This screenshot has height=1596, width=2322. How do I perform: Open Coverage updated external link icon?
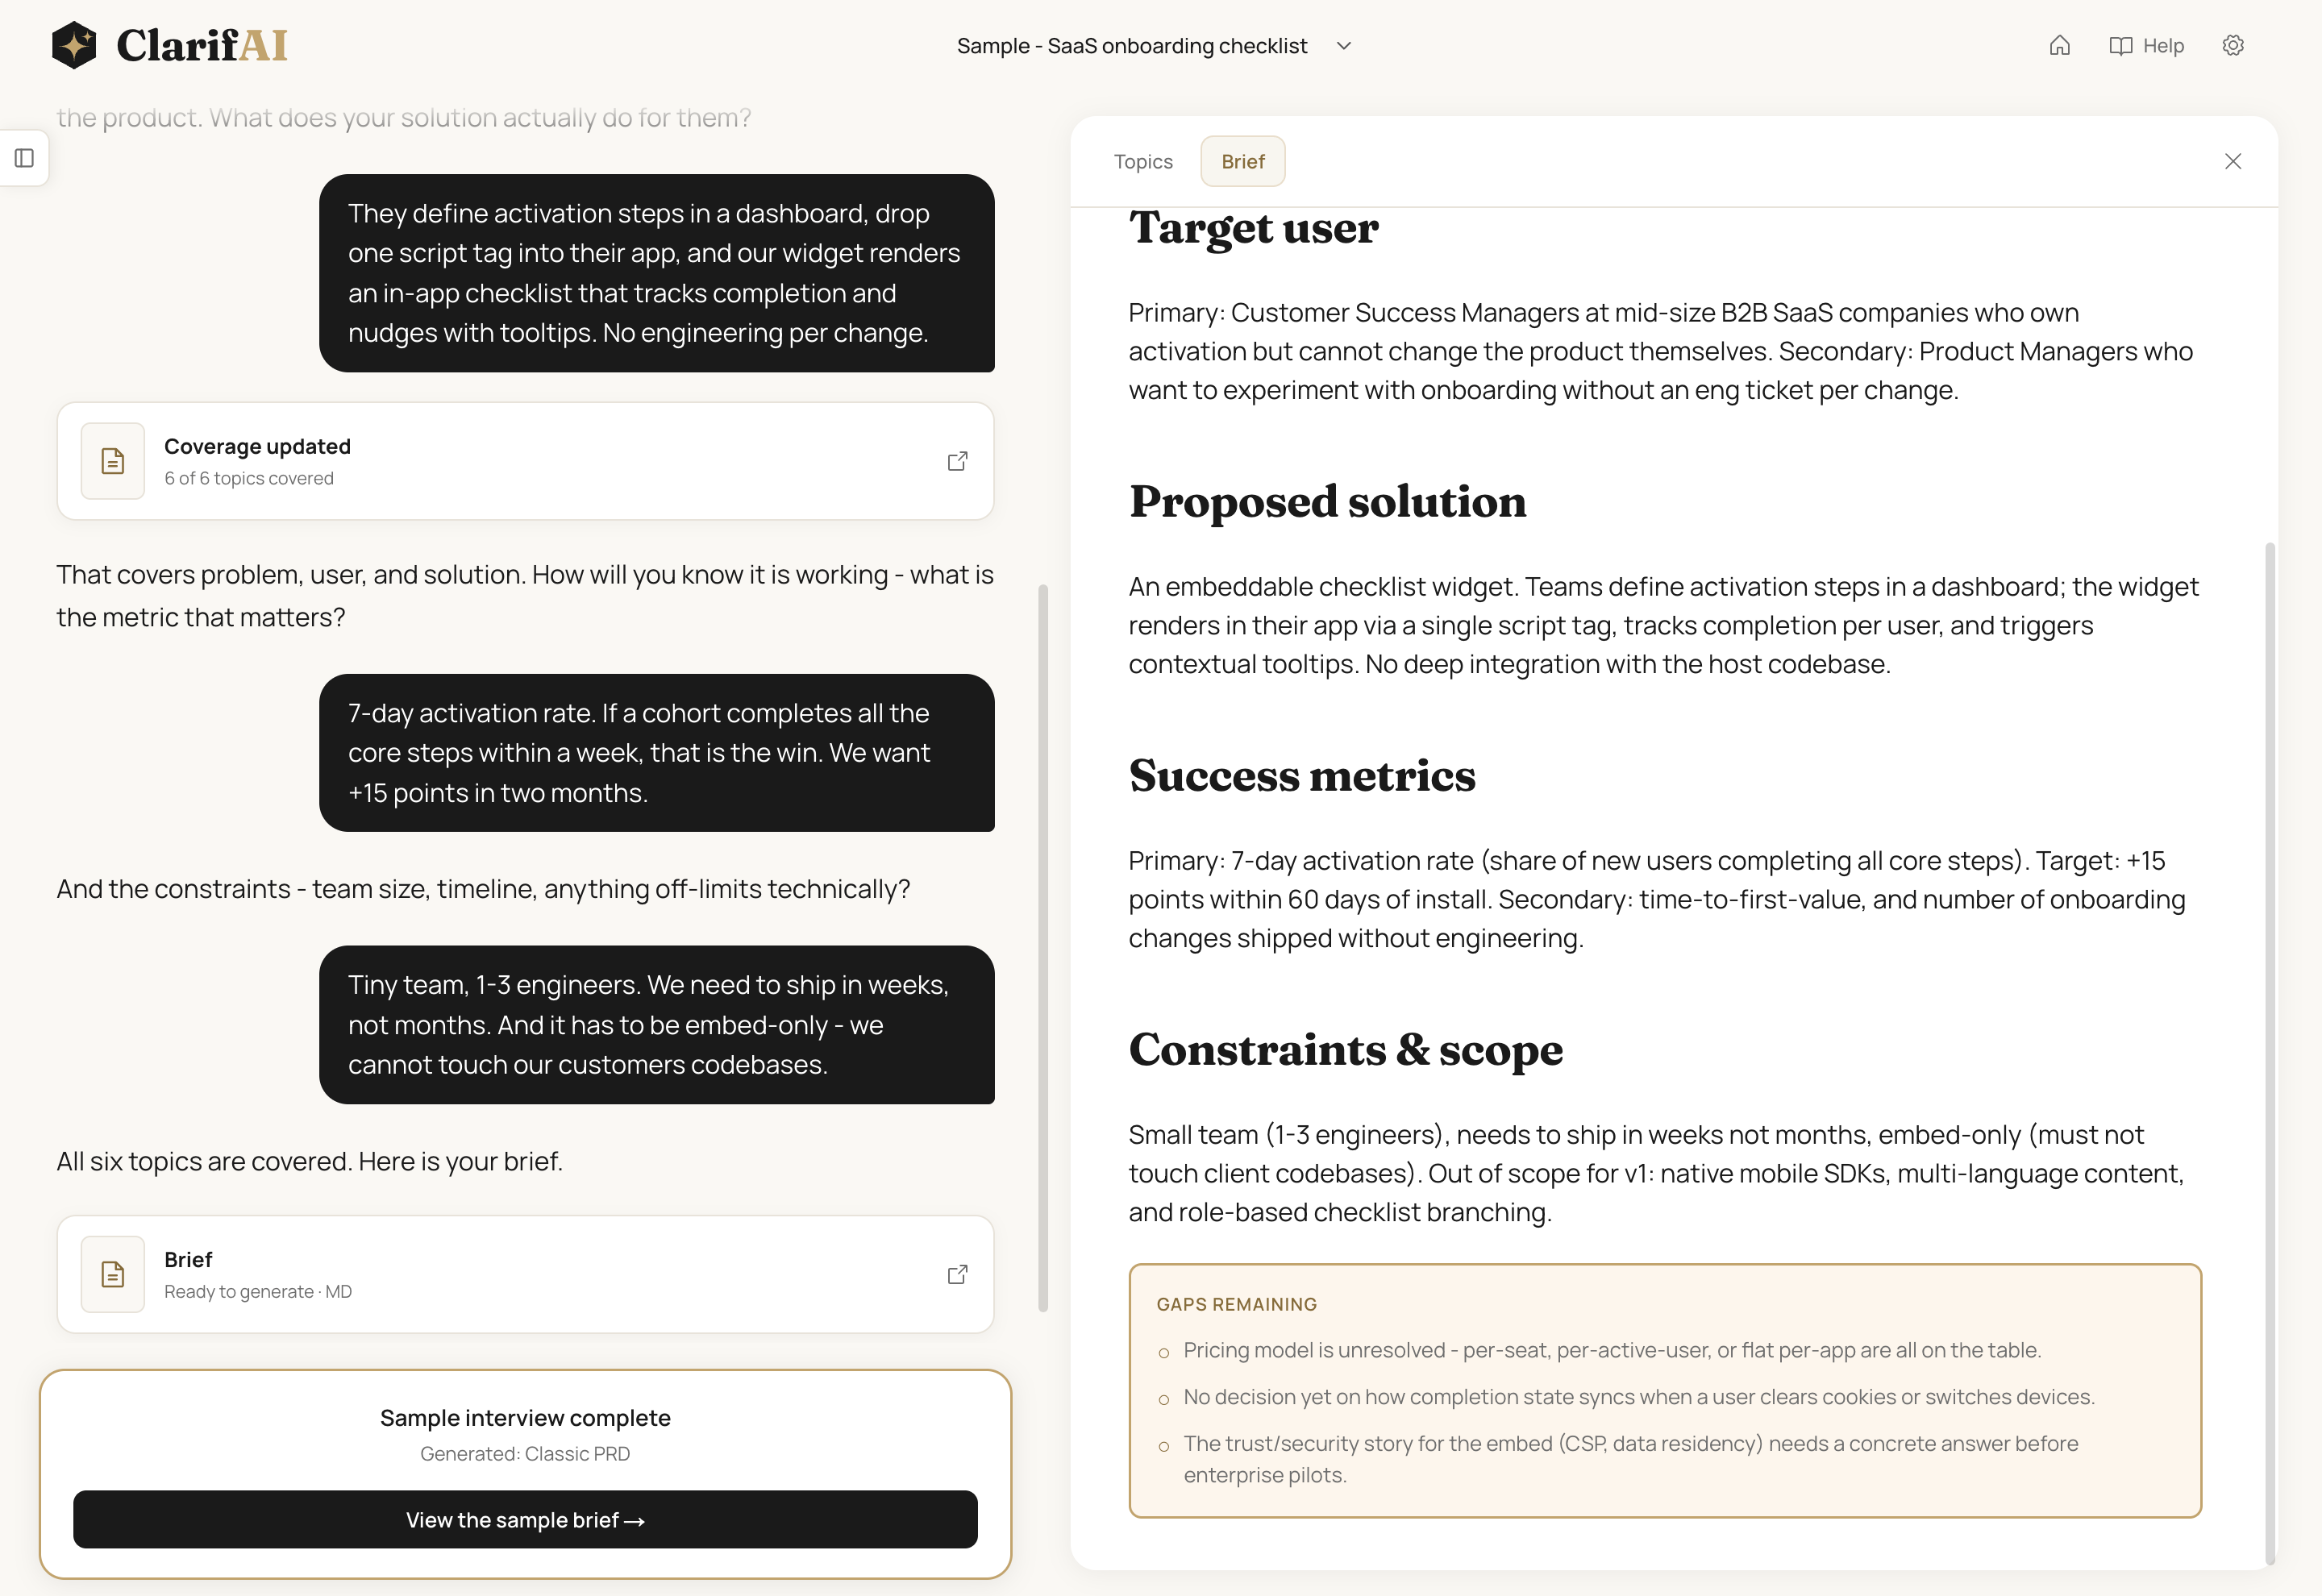coord(957,461)
